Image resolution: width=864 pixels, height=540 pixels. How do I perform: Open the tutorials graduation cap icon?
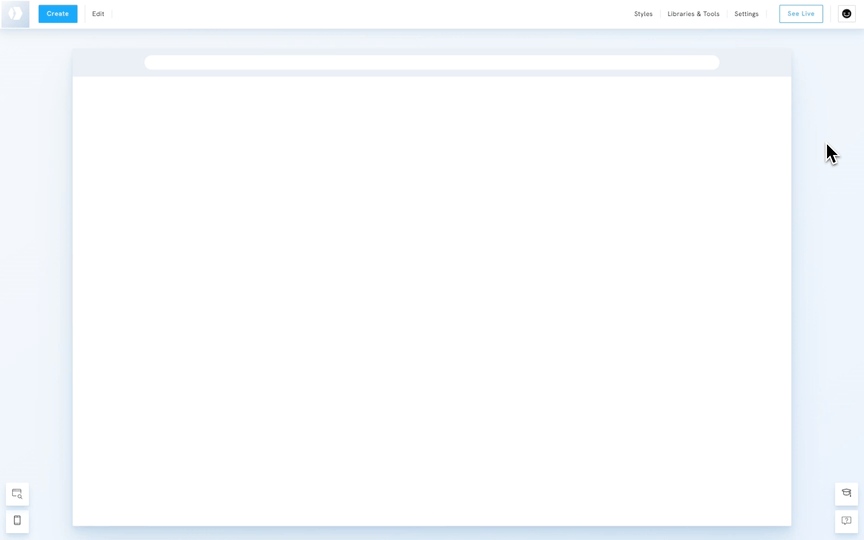point(846,493)
